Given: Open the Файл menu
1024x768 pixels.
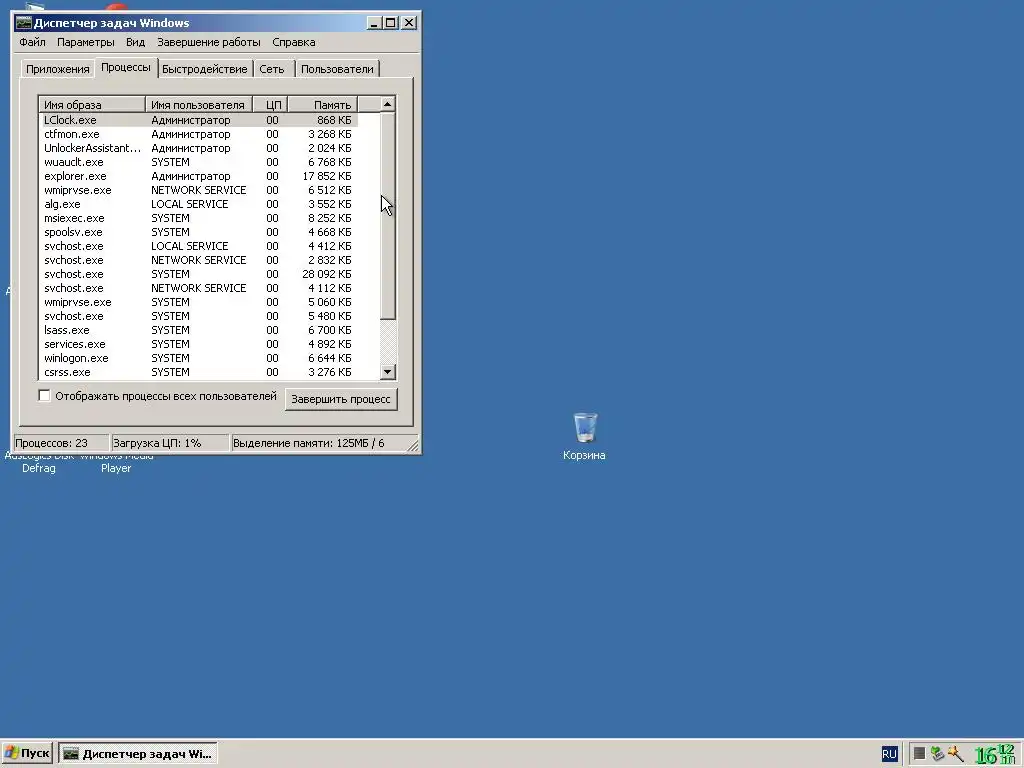Looking at the screenshot, I should coord(32,42).
